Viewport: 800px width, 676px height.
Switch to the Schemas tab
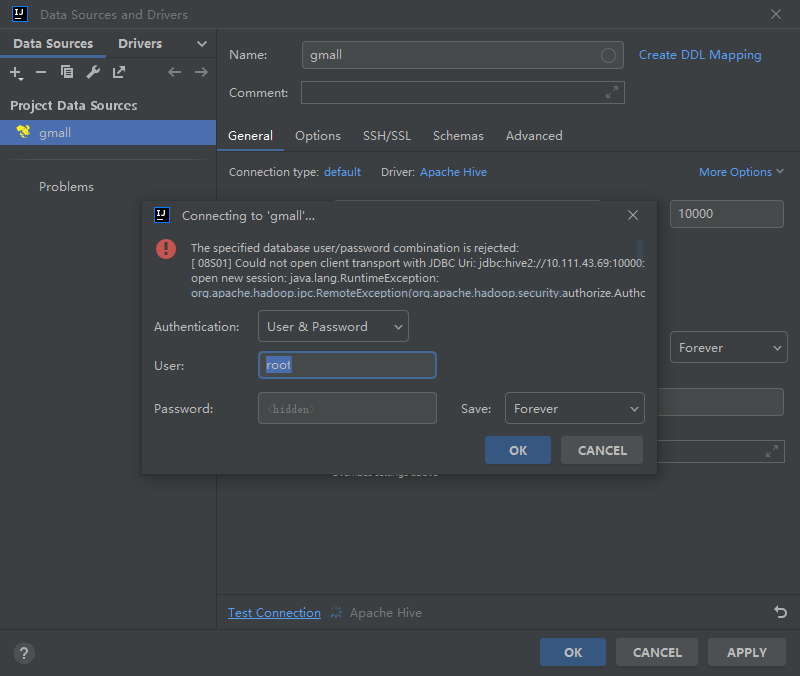(x=458, y=136)
